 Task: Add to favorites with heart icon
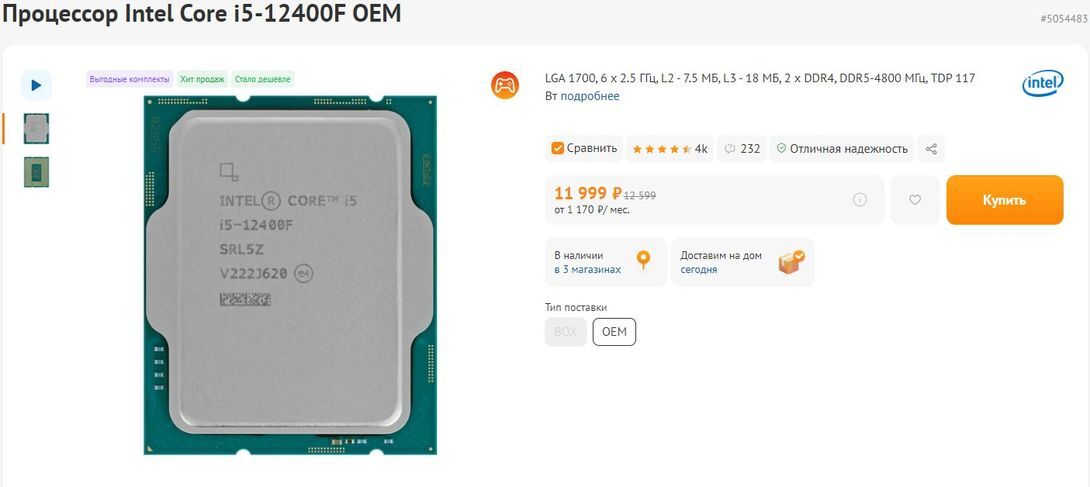(x=915, y=200)
